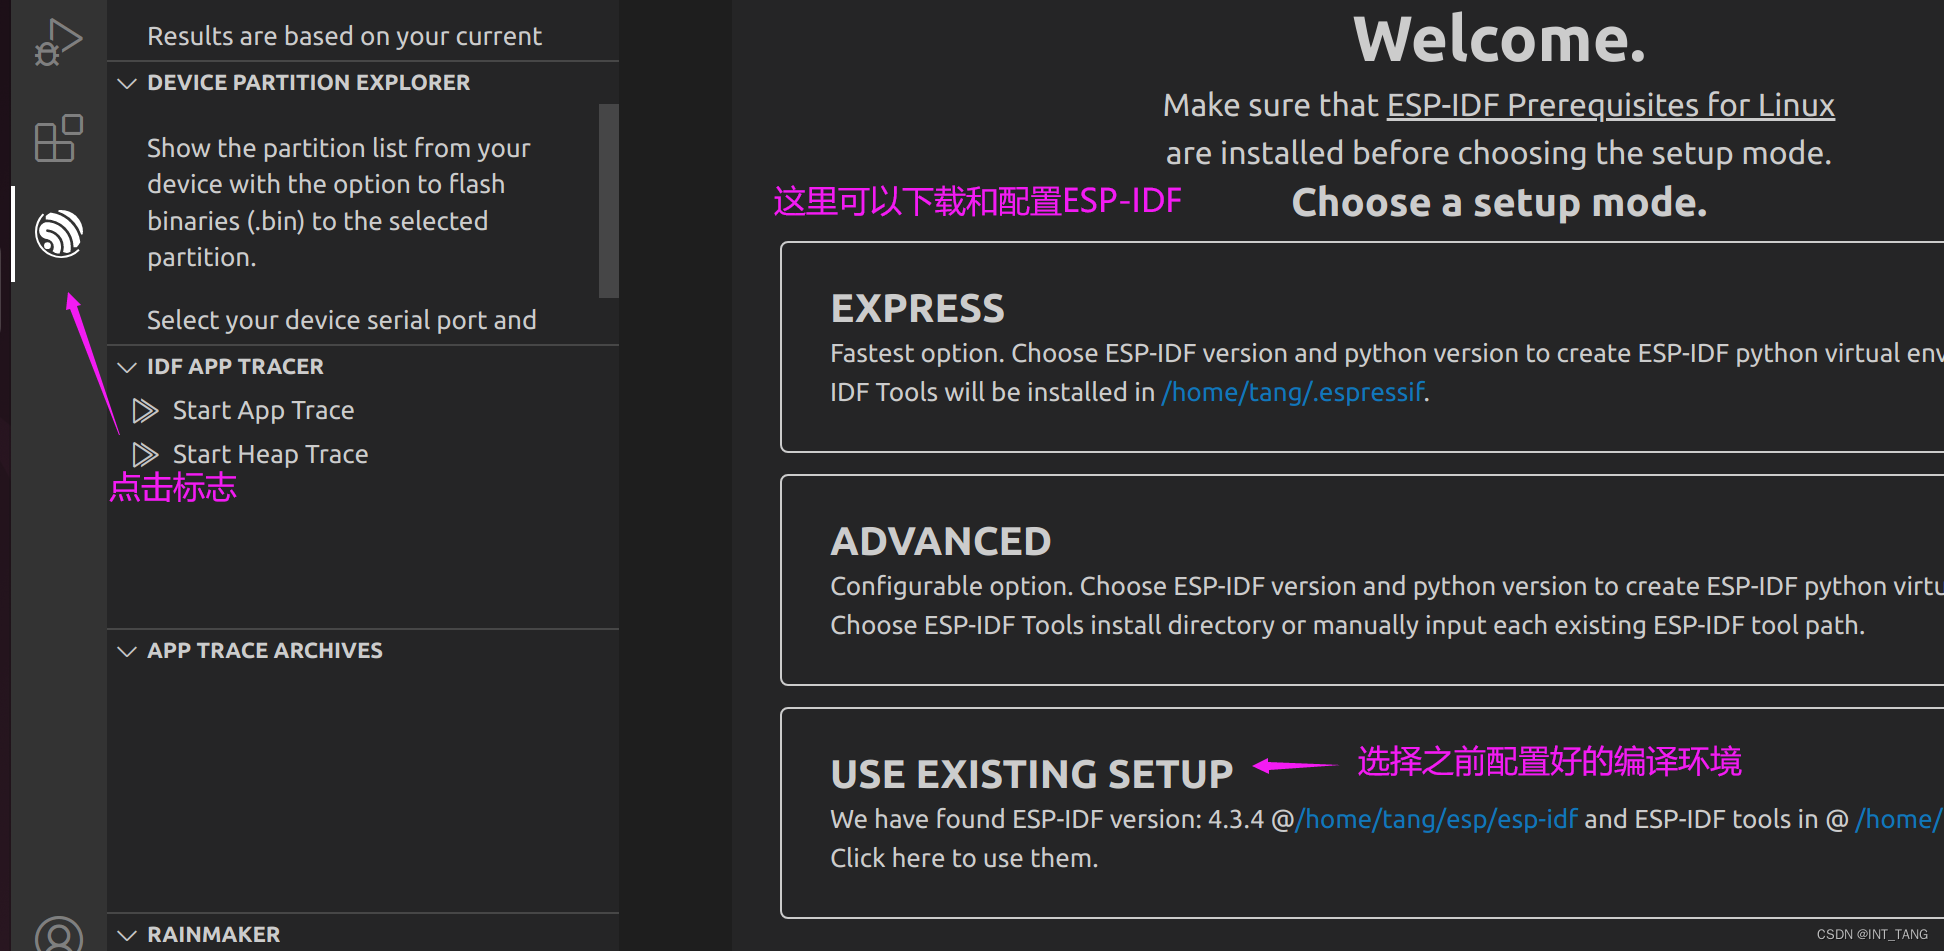This screenshot has height=951, width=1944.
Task: Open the ESP-IDF Prerequisites for Linux link
Action: (x=1609, y=104)
